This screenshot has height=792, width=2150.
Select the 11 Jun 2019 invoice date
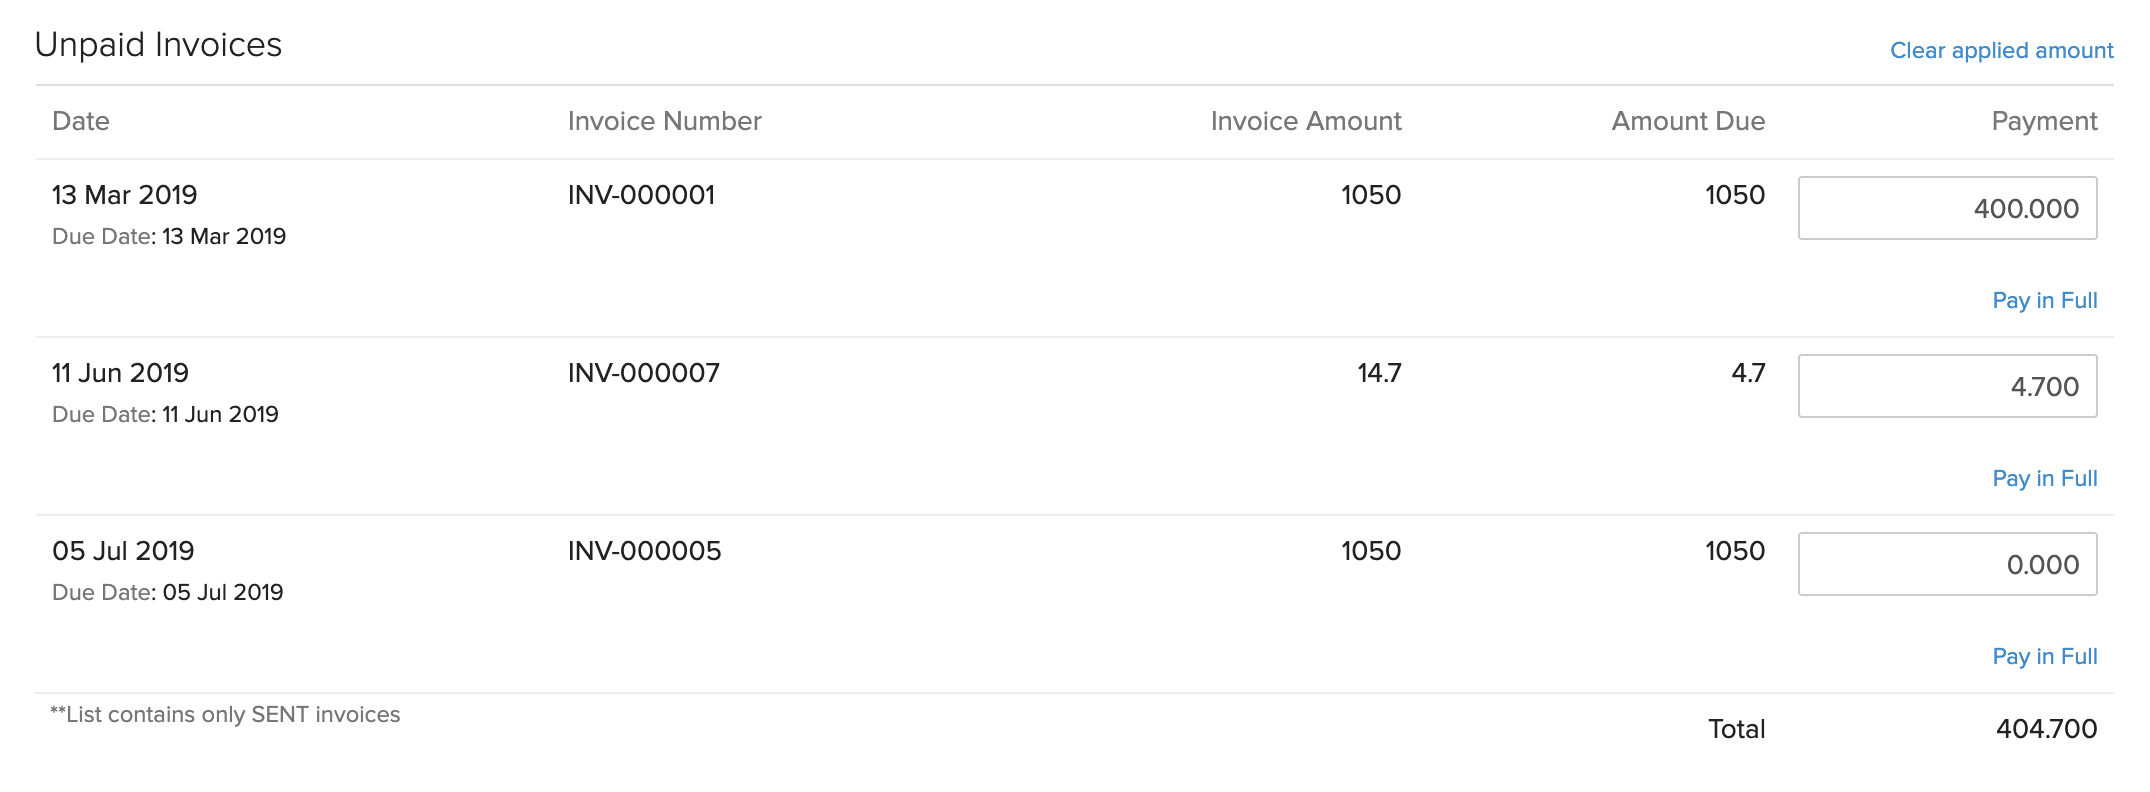point(120,373)
